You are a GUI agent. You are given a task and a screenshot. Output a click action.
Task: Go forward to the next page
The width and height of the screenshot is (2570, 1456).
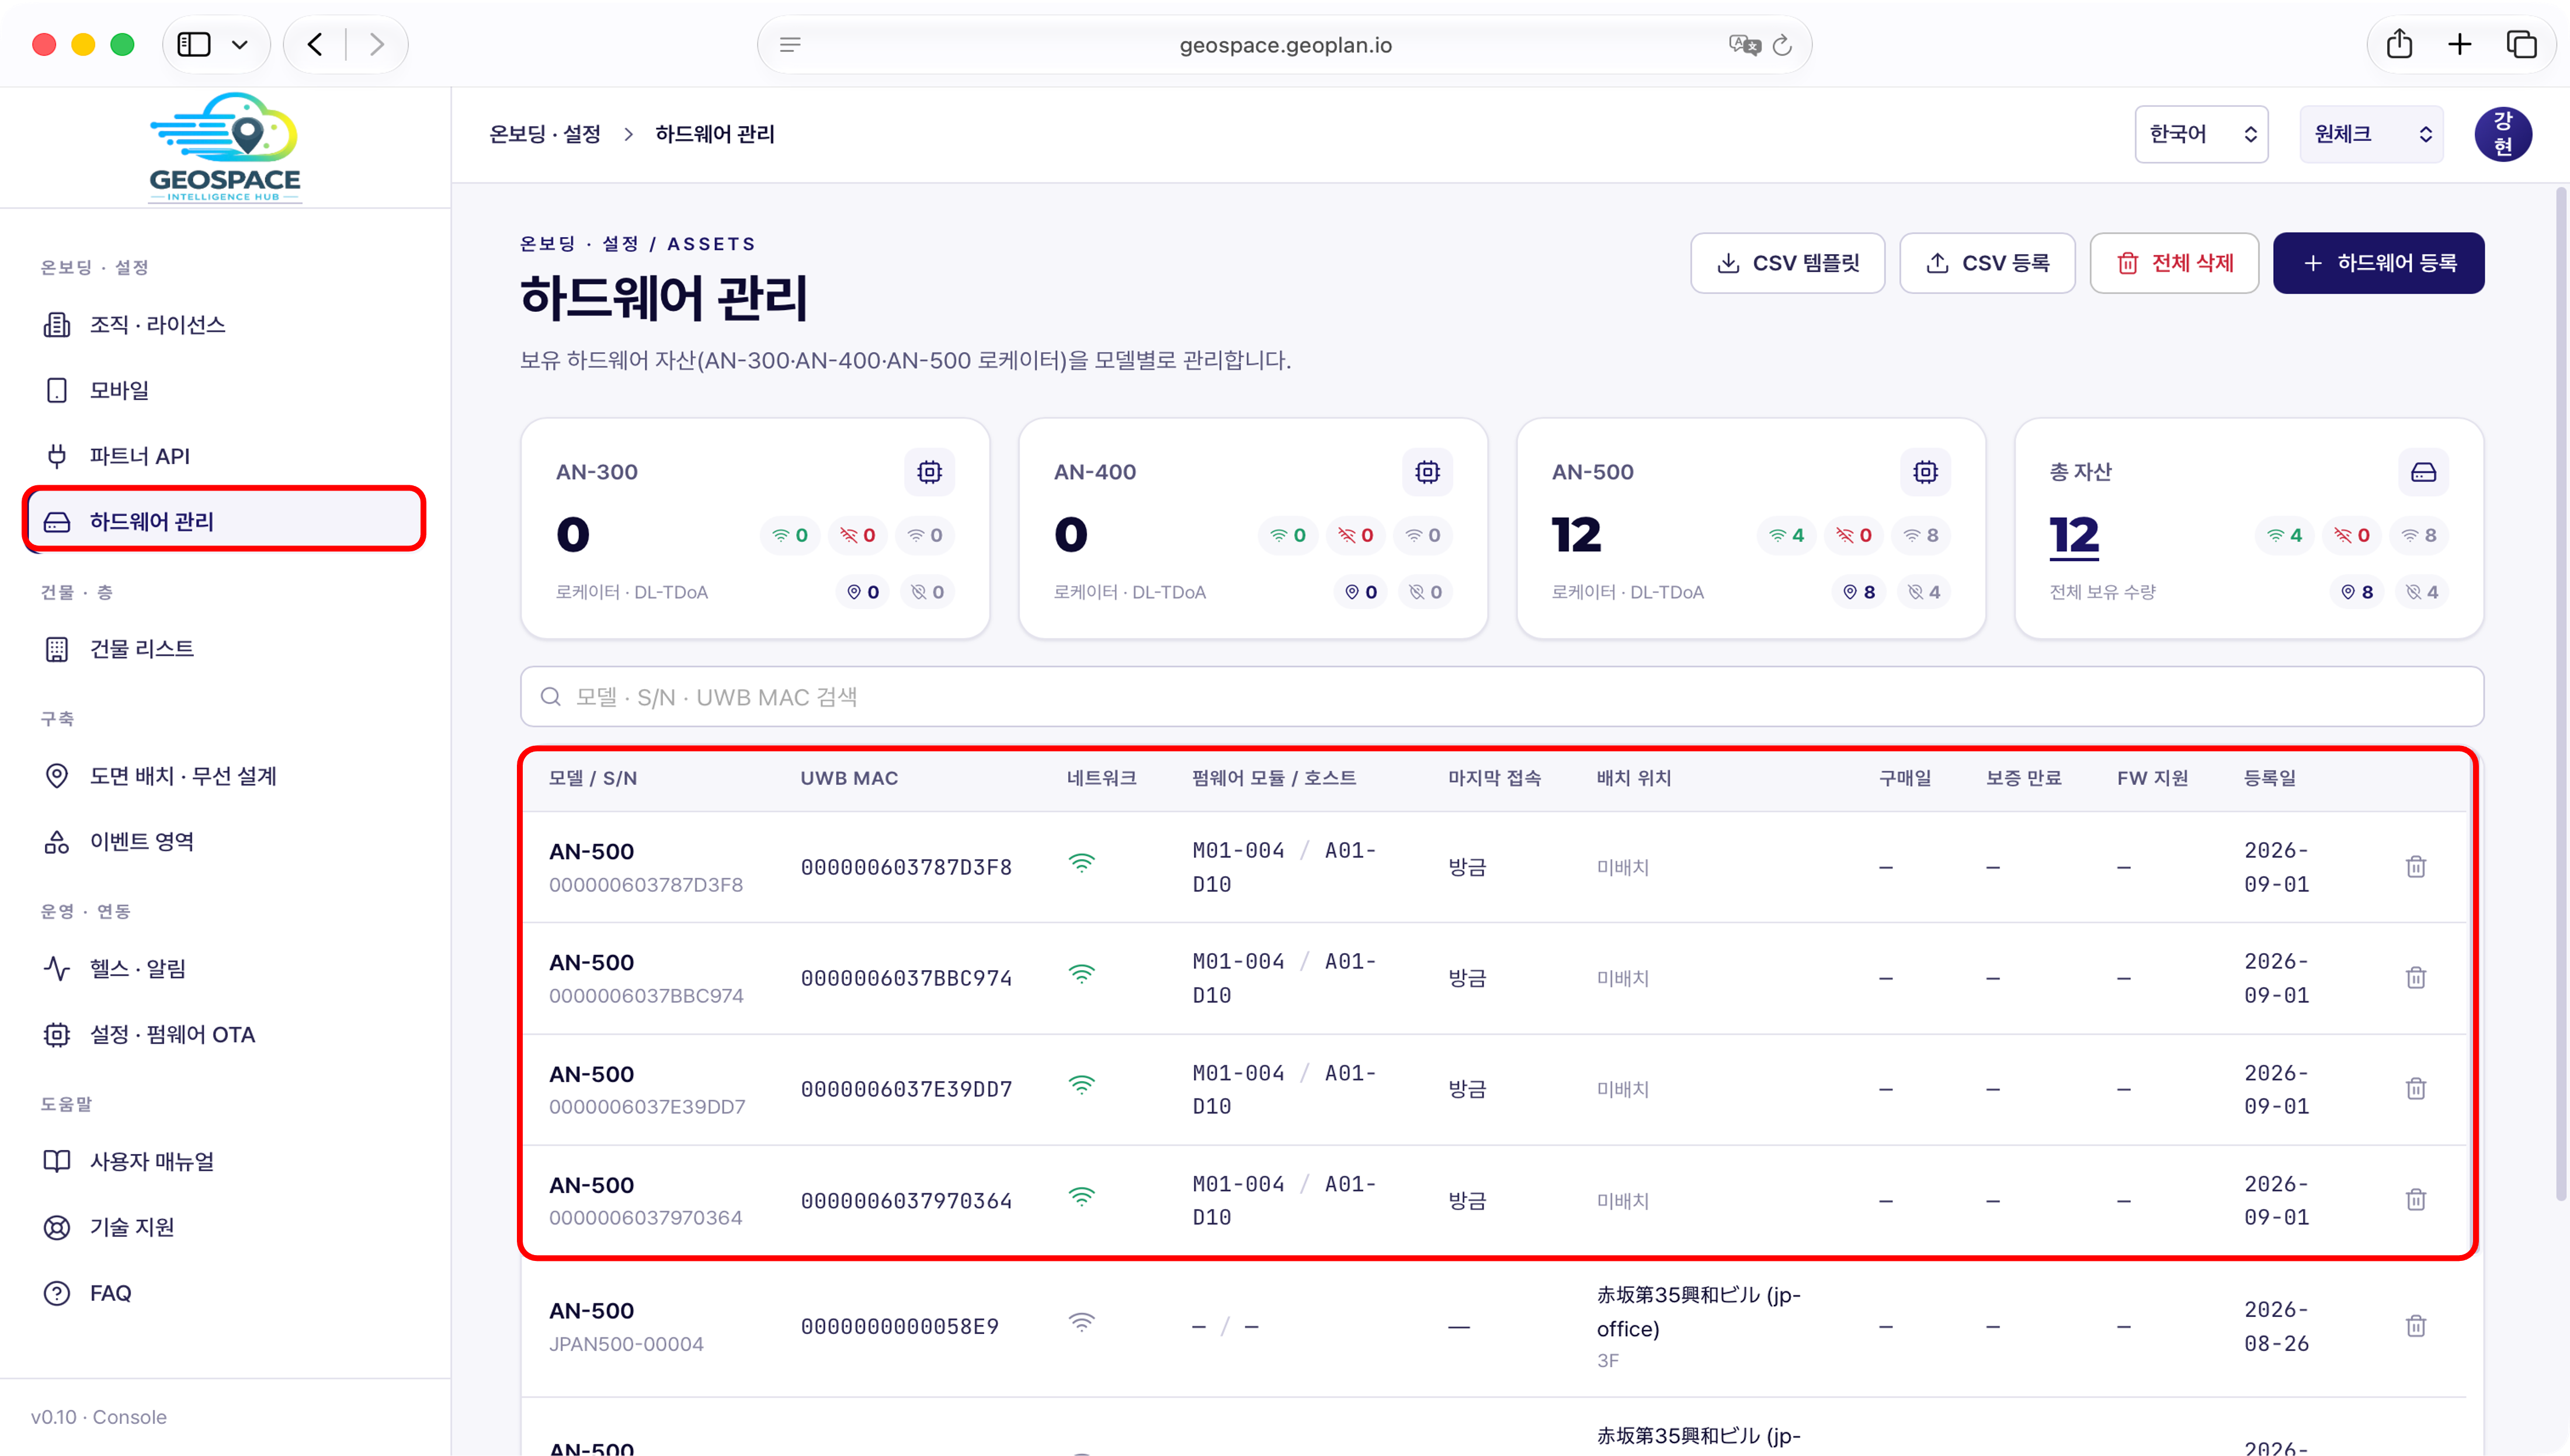tap(376, 44)
